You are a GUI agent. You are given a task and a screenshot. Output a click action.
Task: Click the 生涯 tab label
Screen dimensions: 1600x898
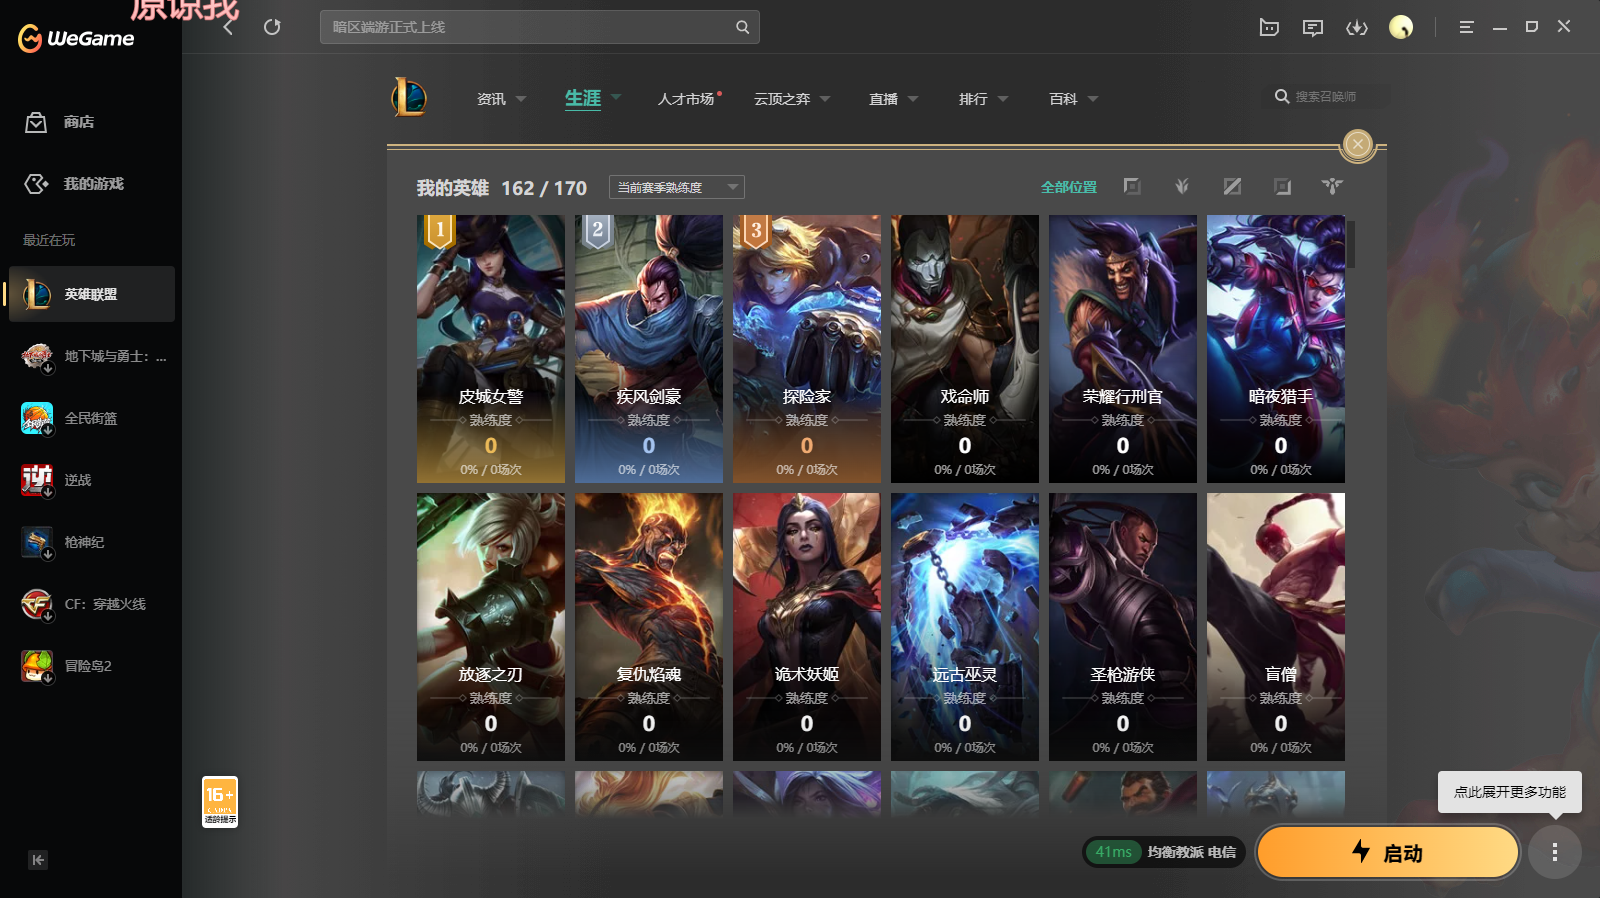click(583, 98)
